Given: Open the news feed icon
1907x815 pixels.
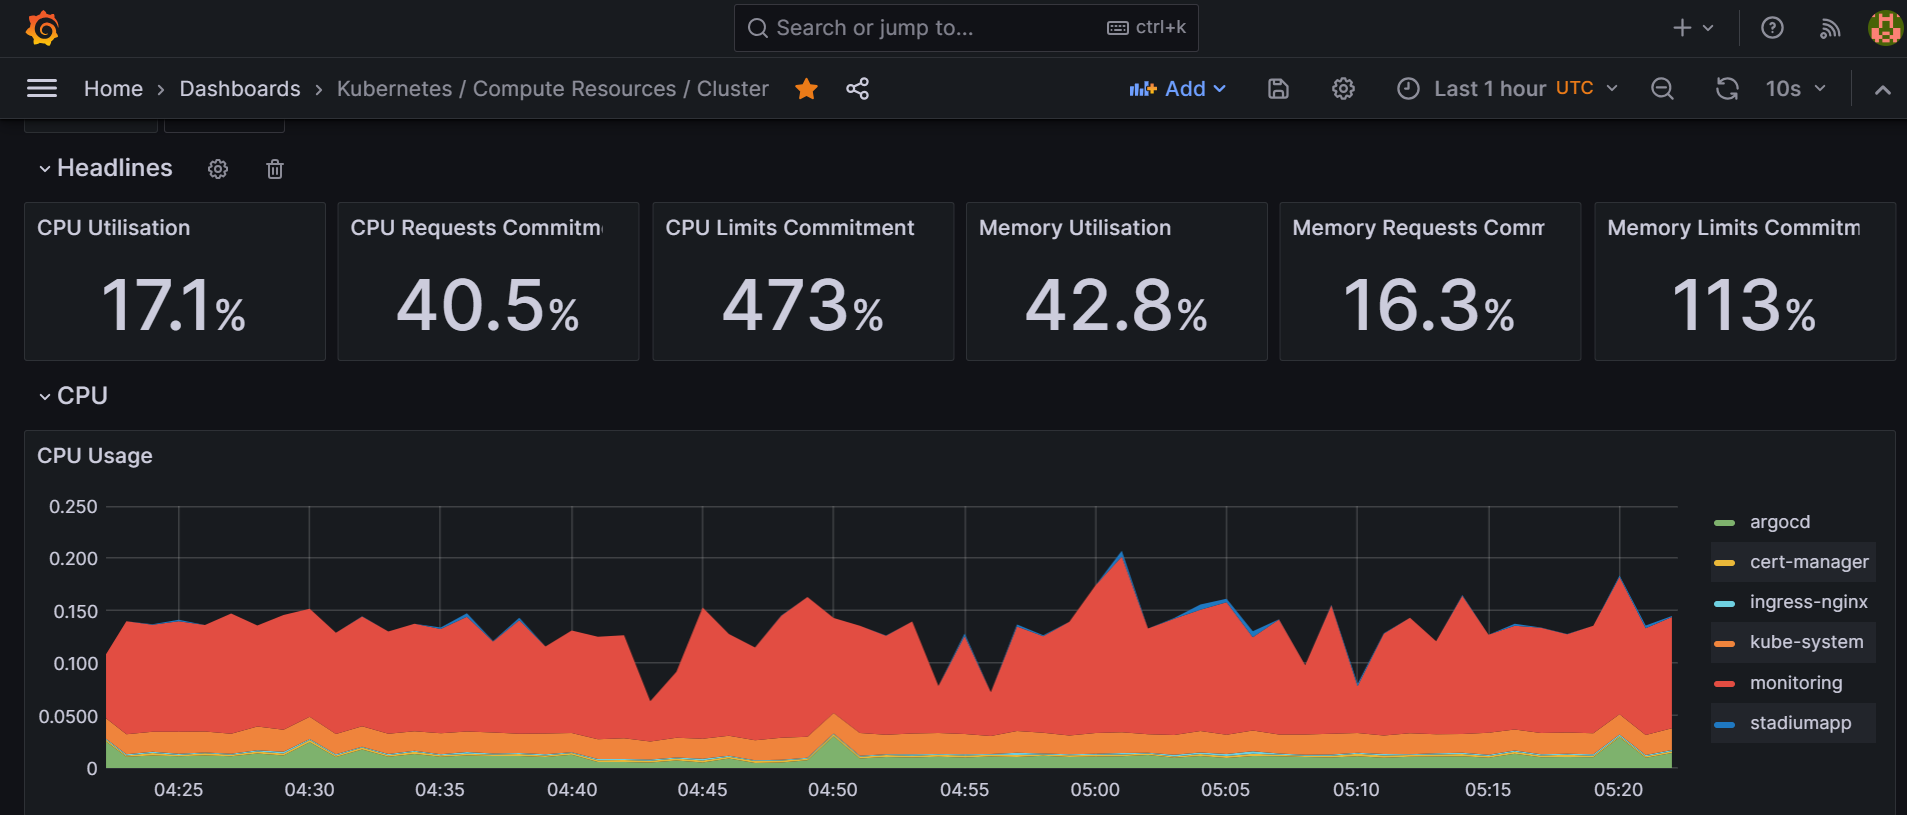Looking at the screenshot, I should tap(1830, 28).
